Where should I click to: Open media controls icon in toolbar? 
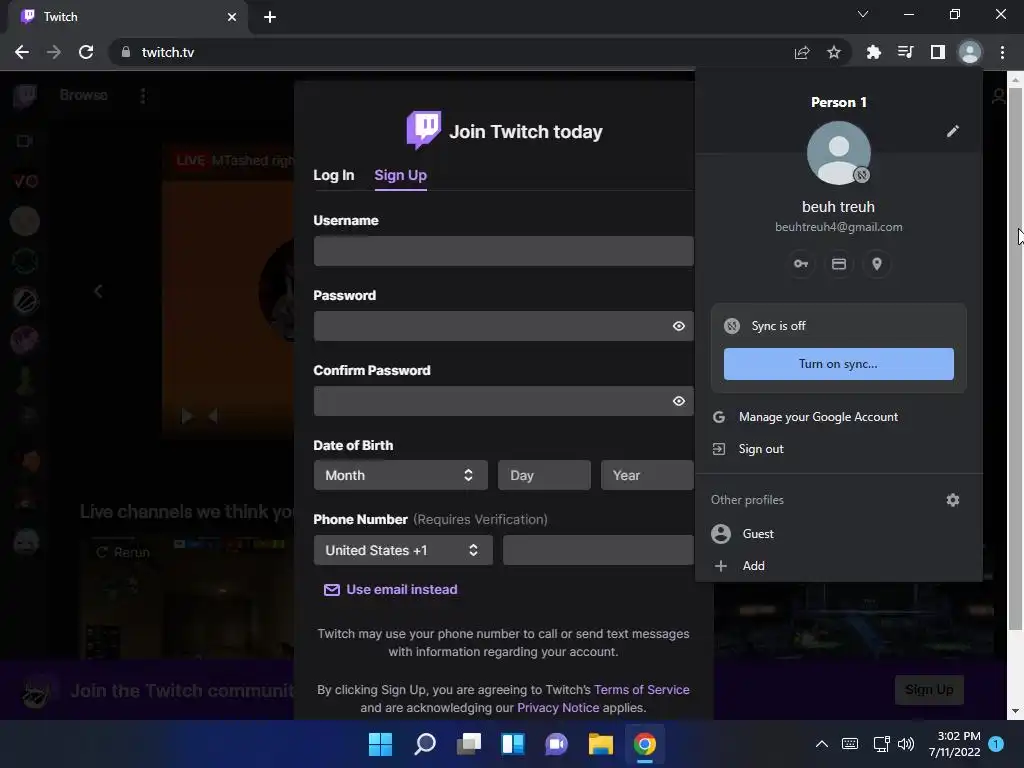click(905, 52)
